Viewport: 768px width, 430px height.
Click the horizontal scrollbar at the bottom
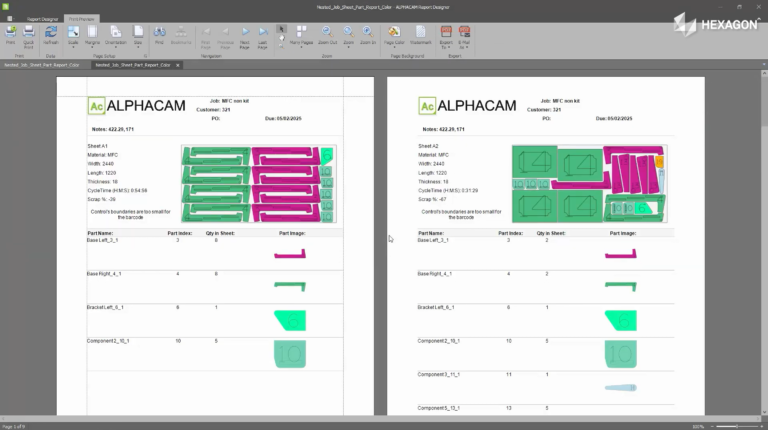pyautogui.click(x=380, y=419)
